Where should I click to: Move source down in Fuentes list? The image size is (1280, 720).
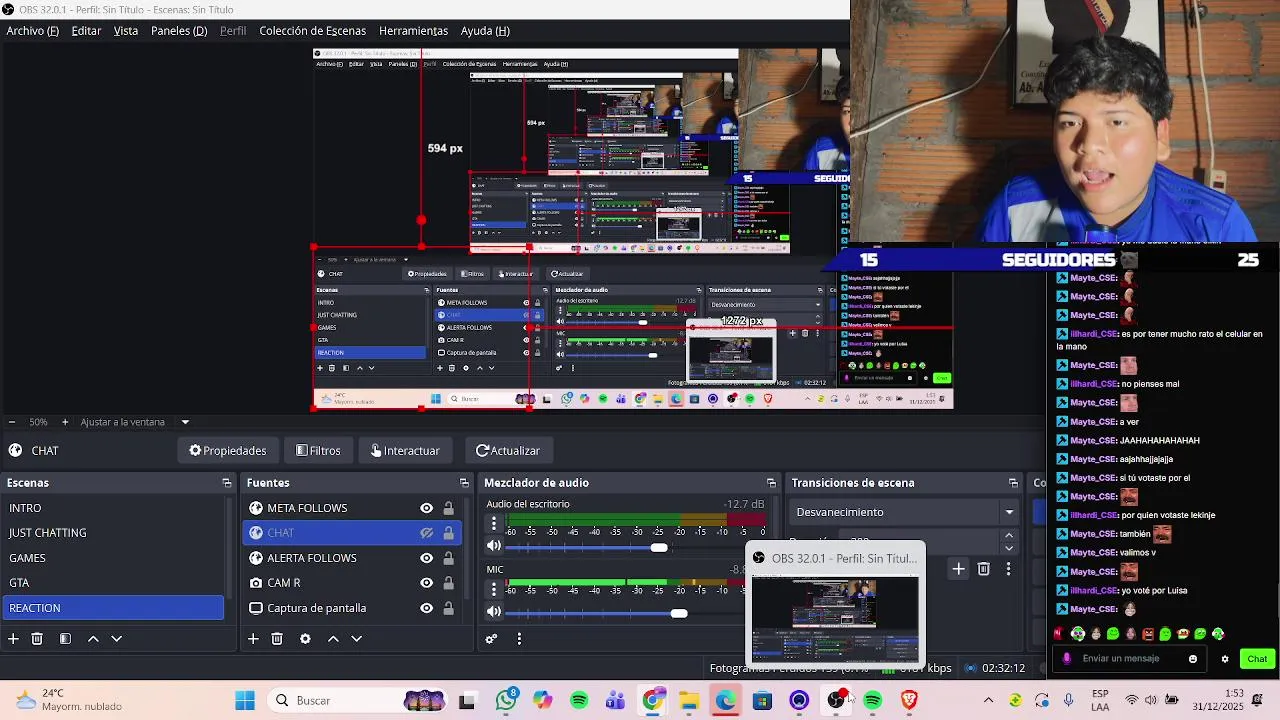tap(356, 638)
